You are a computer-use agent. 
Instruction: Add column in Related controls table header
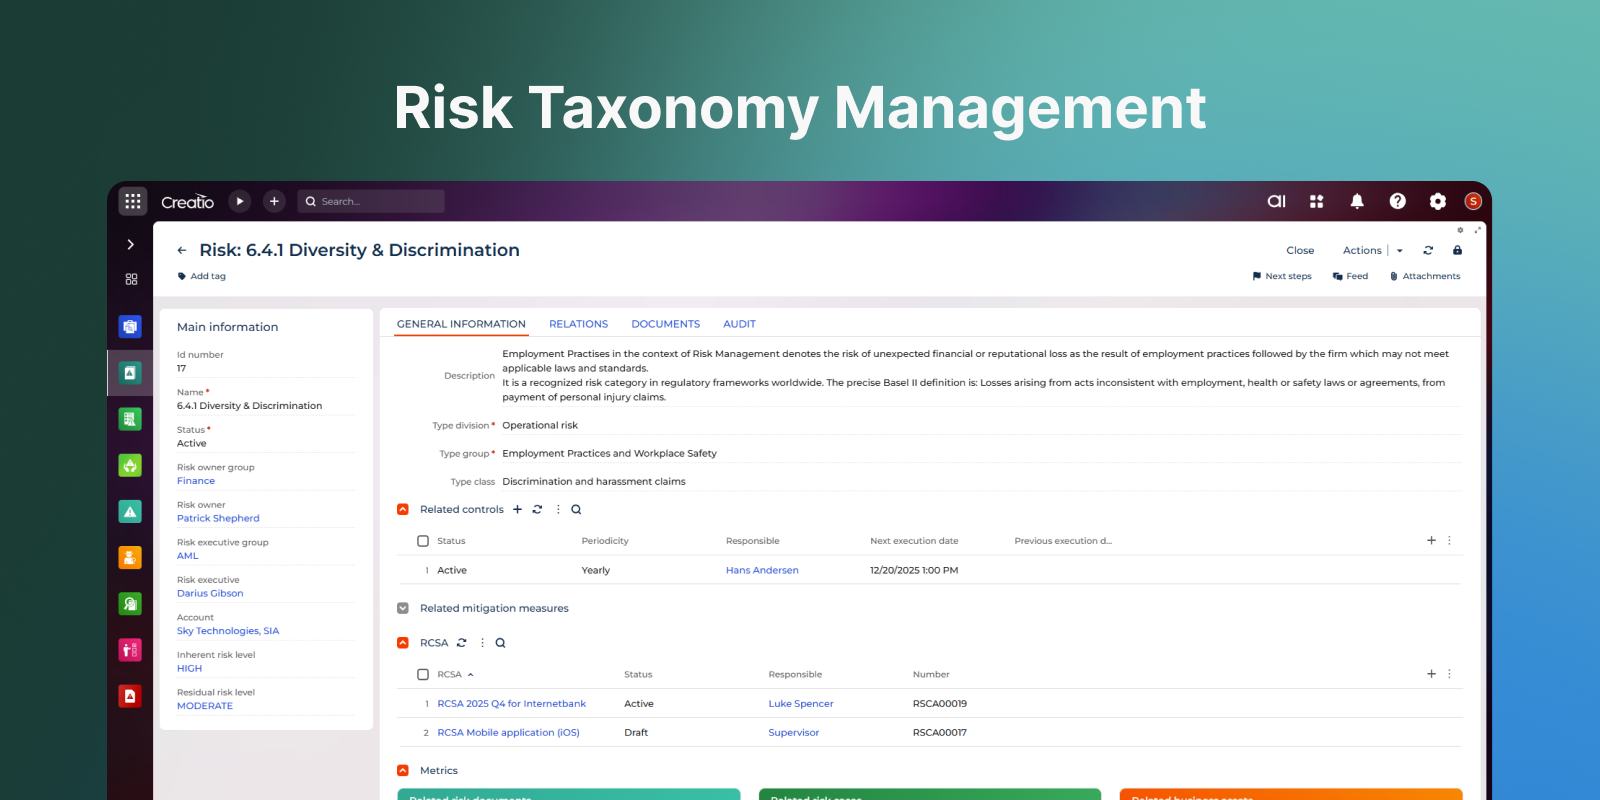[x=1431, y=540]
